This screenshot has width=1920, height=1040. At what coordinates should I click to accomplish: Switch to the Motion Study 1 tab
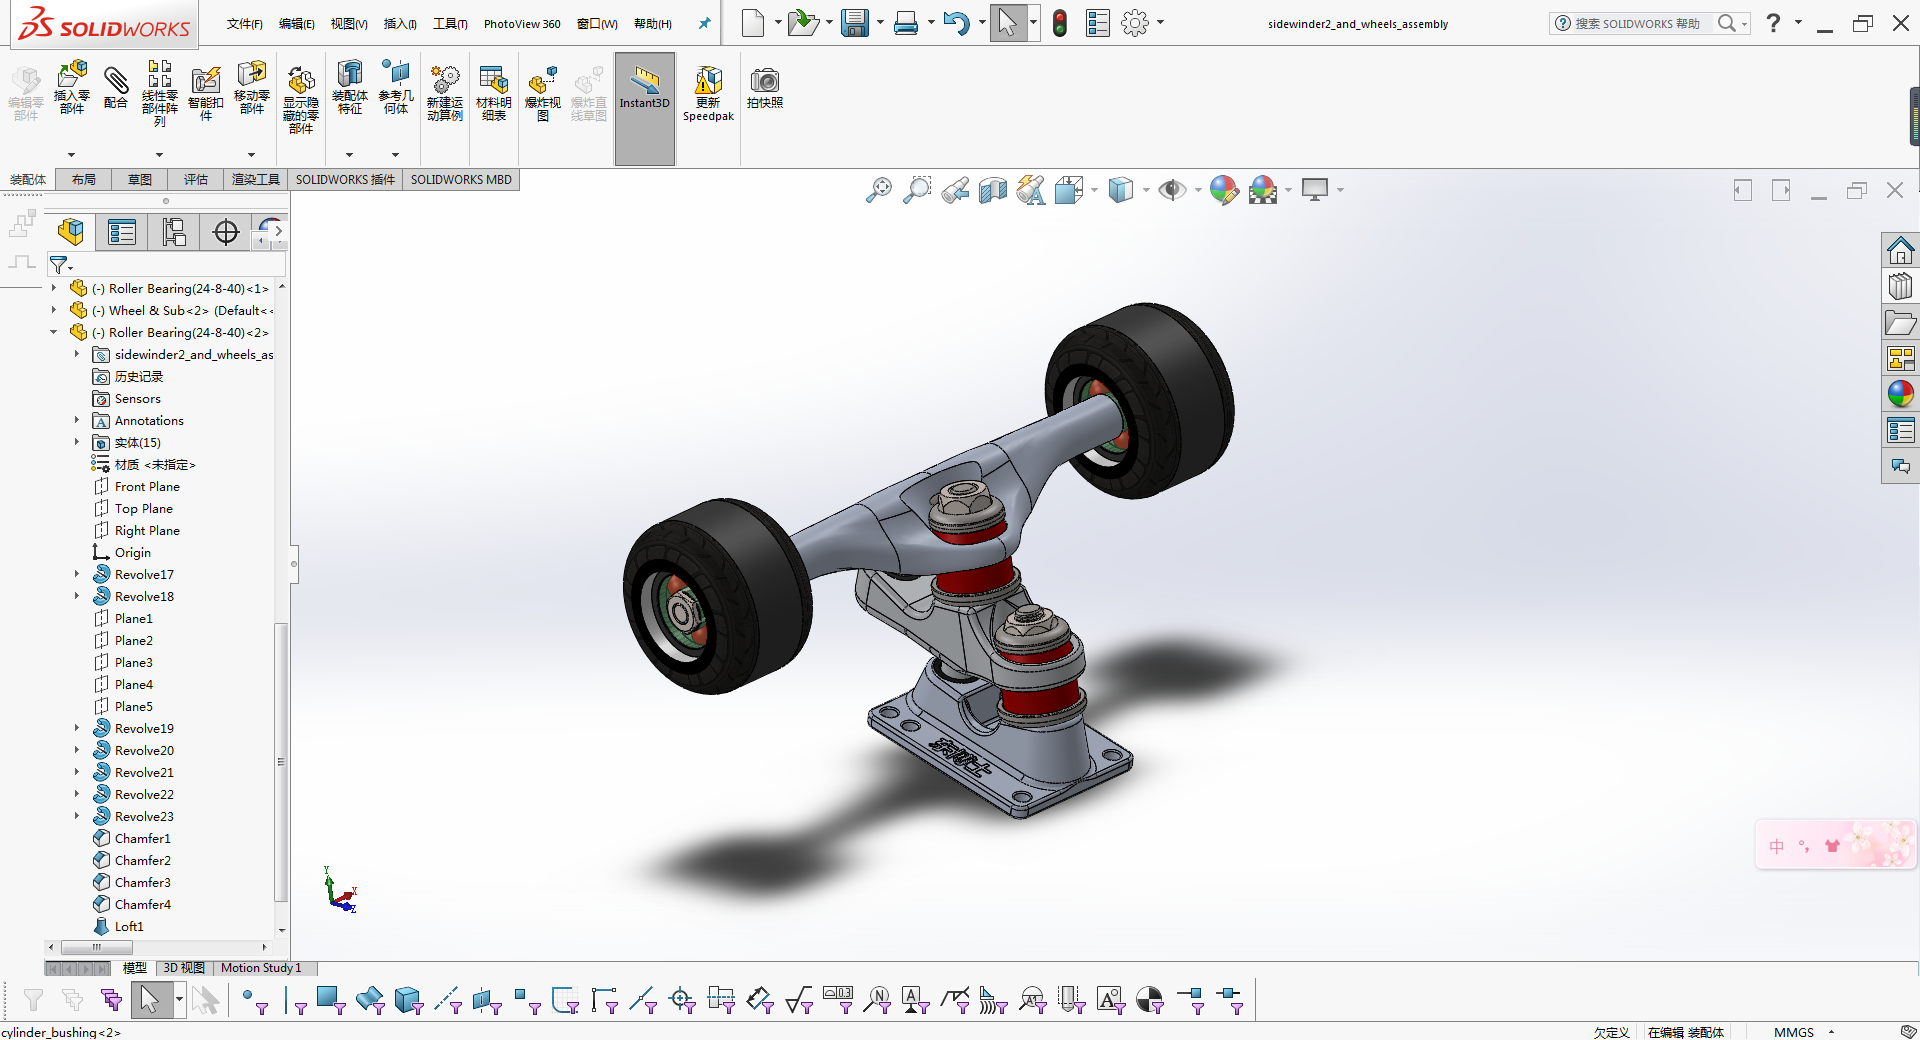tap(261, 968)
